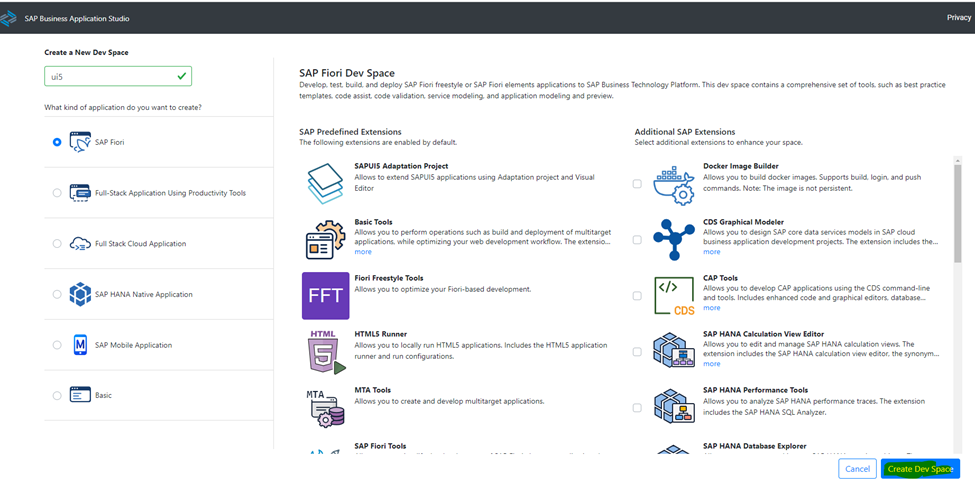Show more of SAP HANA Calculation View Editor
The height and width of the screenshot is (485, 975).
(712, 364)
